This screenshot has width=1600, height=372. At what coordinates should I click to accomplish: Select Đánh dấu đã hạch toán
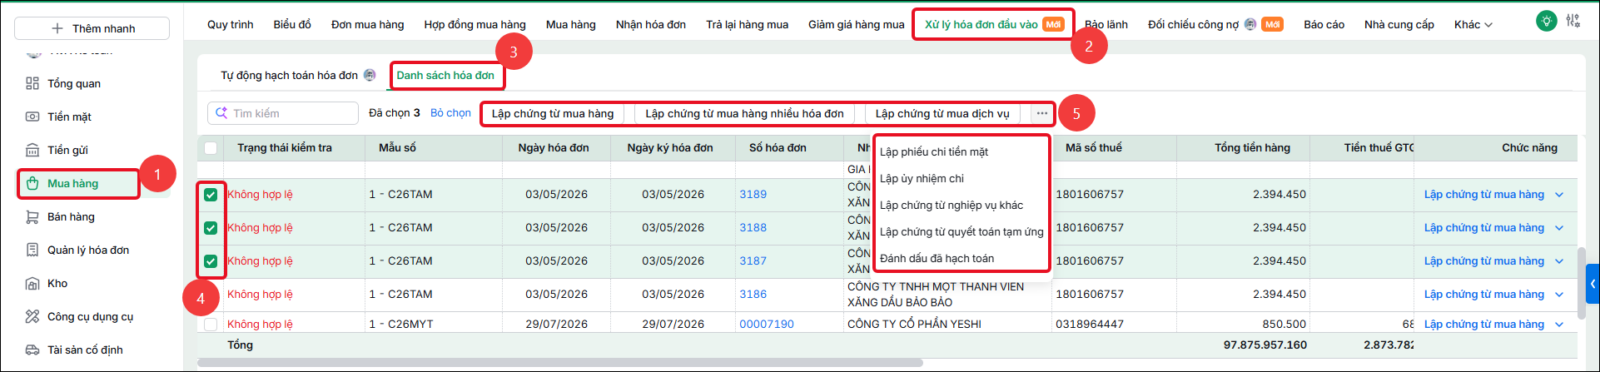coord(937,258)
